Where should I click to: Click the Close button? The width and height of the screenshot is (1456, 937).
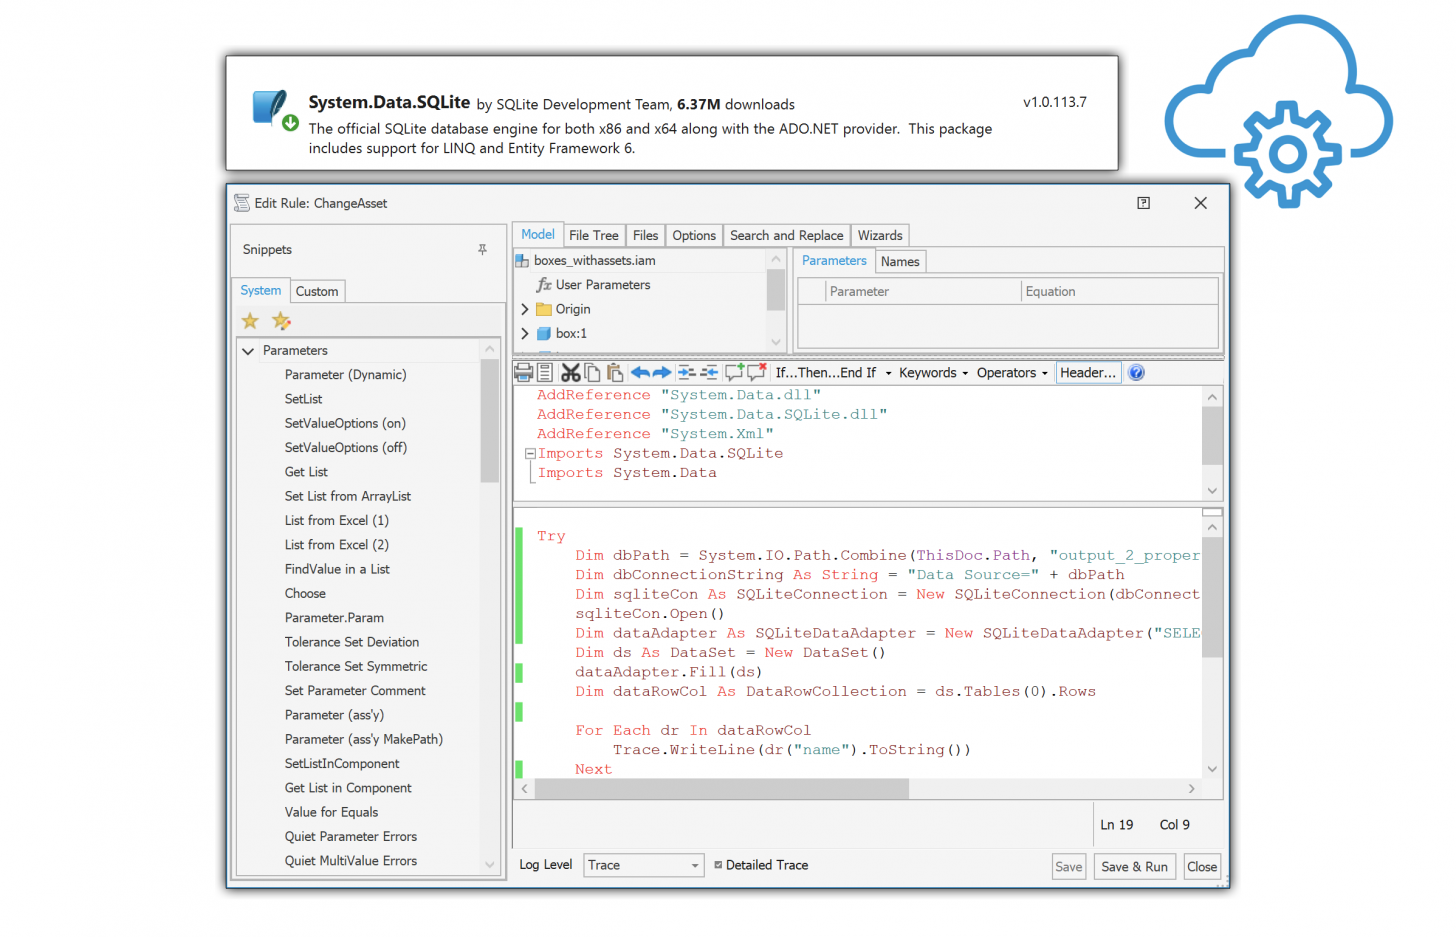(x=1202, y=867)
